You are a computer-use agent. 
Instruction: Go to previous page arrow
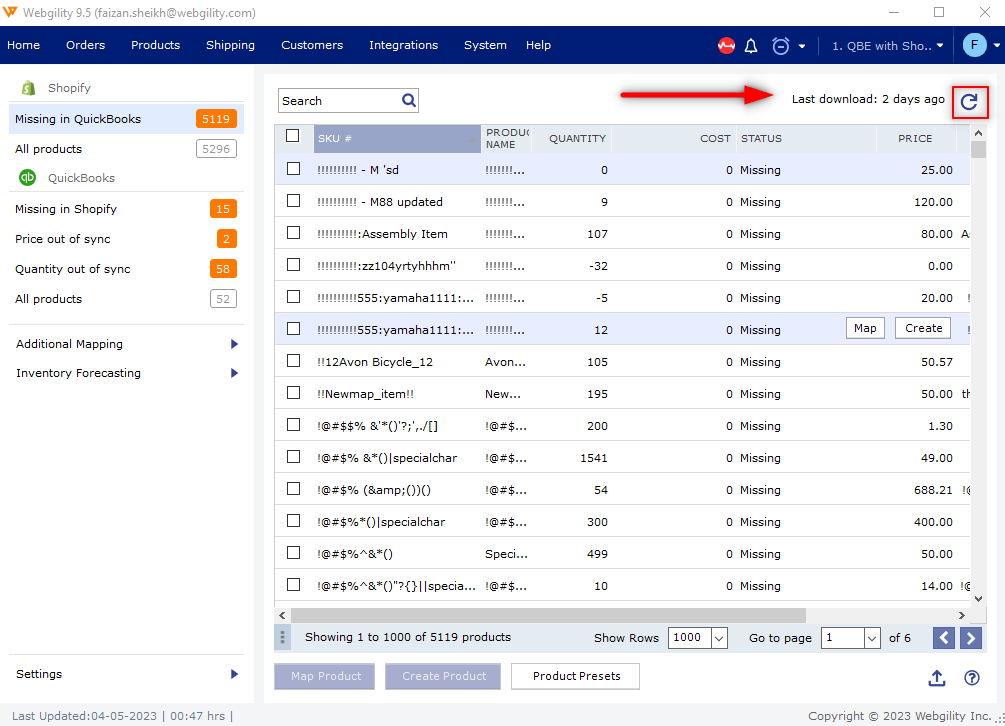pos(943,638)
